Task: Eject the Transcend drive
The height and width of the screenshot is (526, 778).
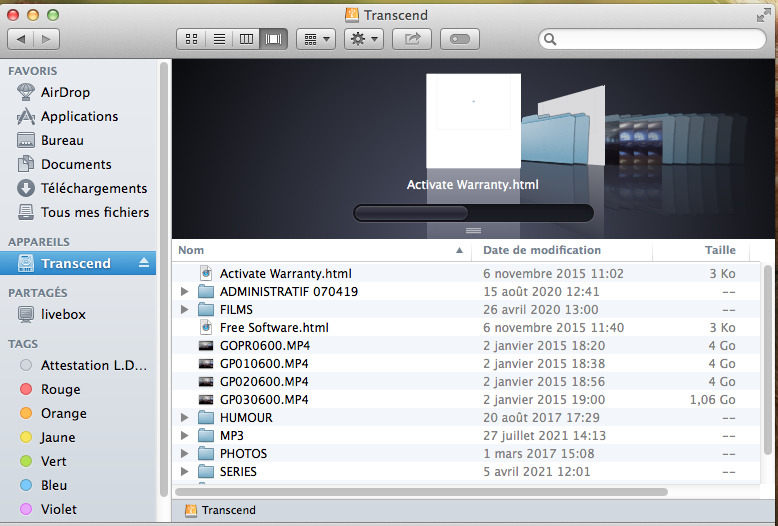Action: point(143,263)
